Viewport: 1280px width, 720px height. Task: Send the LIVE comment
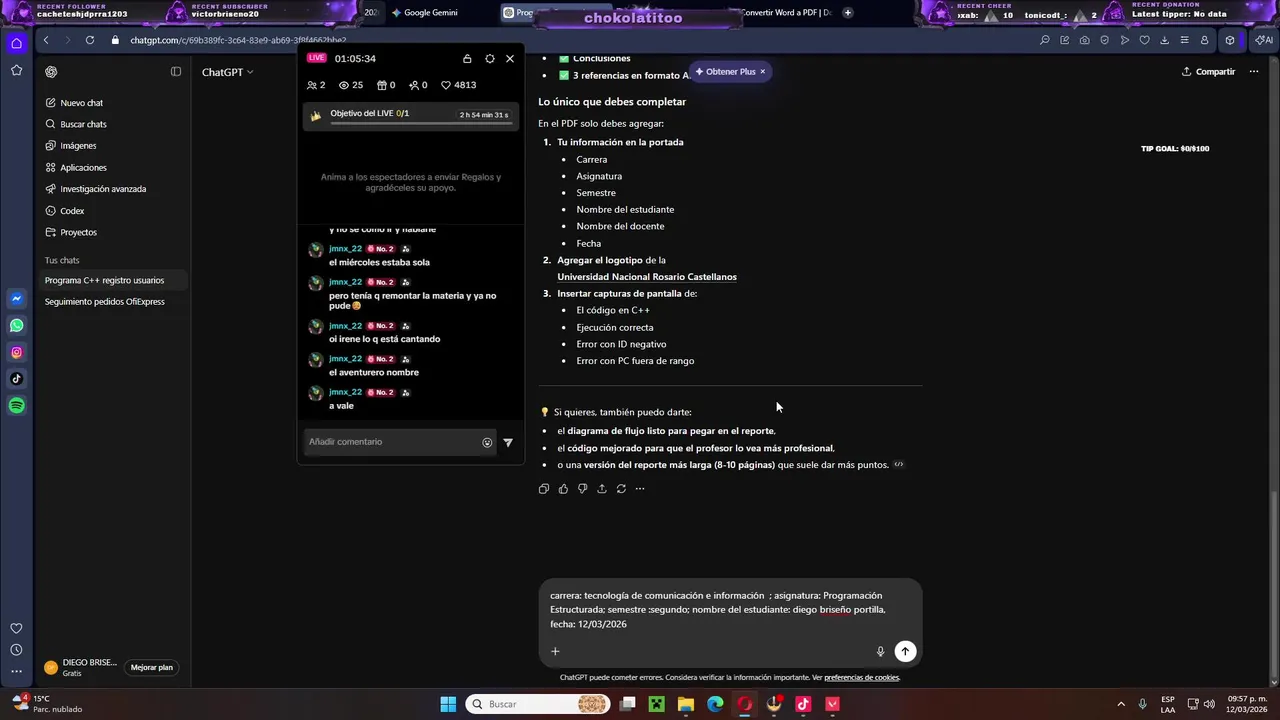click(508, 442)
